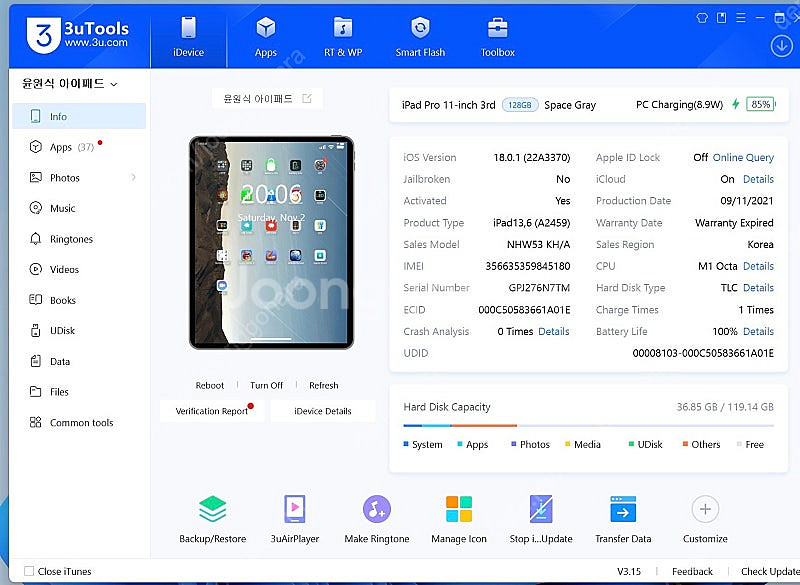Go to the Smart Flash tab
Image resolution: width=800 pixels, height=585 pixels.
pos(420,37)
